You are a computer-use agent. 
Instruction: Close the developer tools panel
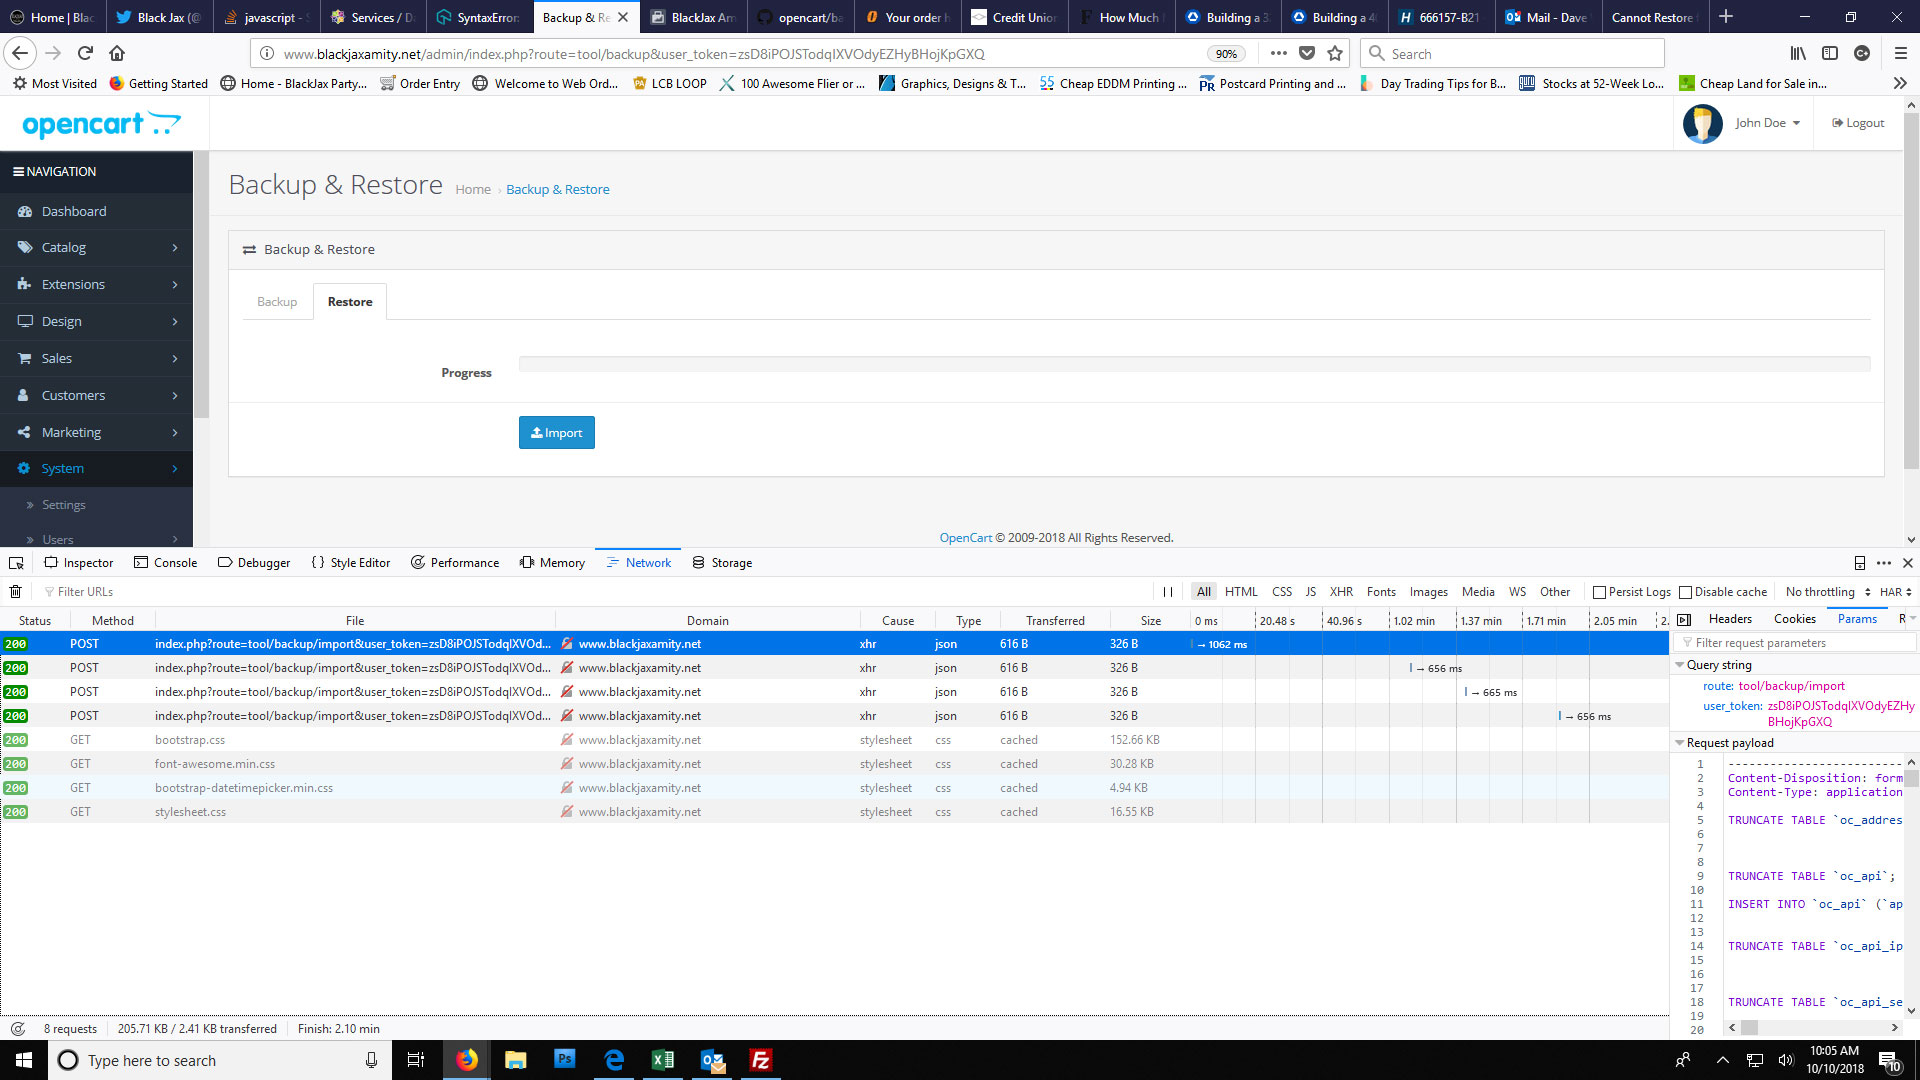coord(1908,563)
